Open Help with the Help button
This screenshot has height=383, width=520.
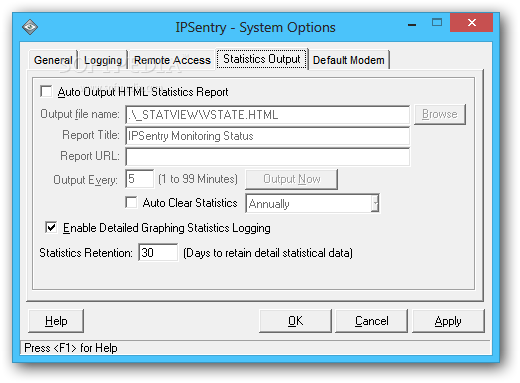point(56,321)
